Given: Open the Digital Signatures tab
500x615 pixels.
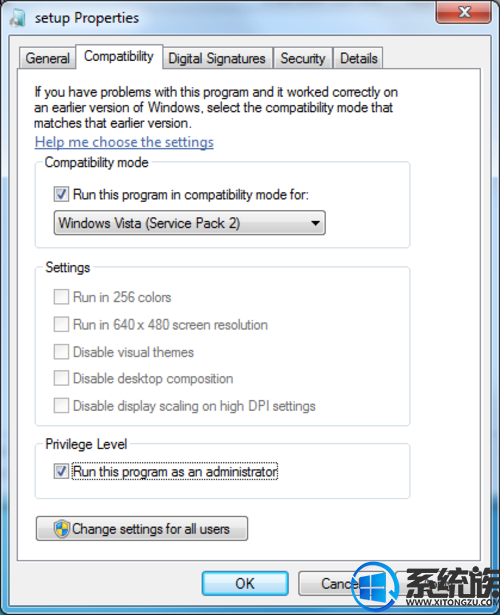Looking at the screenshot, I should 217,58.
